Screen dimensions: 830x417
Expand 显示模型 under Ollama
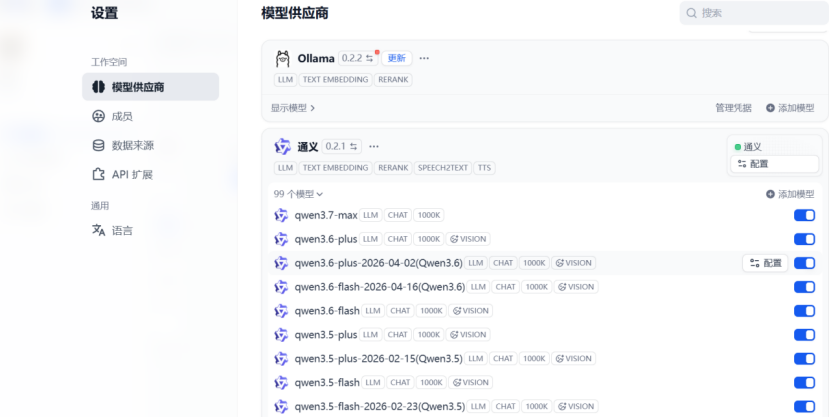pyautogui.click(x=293, y=108)
